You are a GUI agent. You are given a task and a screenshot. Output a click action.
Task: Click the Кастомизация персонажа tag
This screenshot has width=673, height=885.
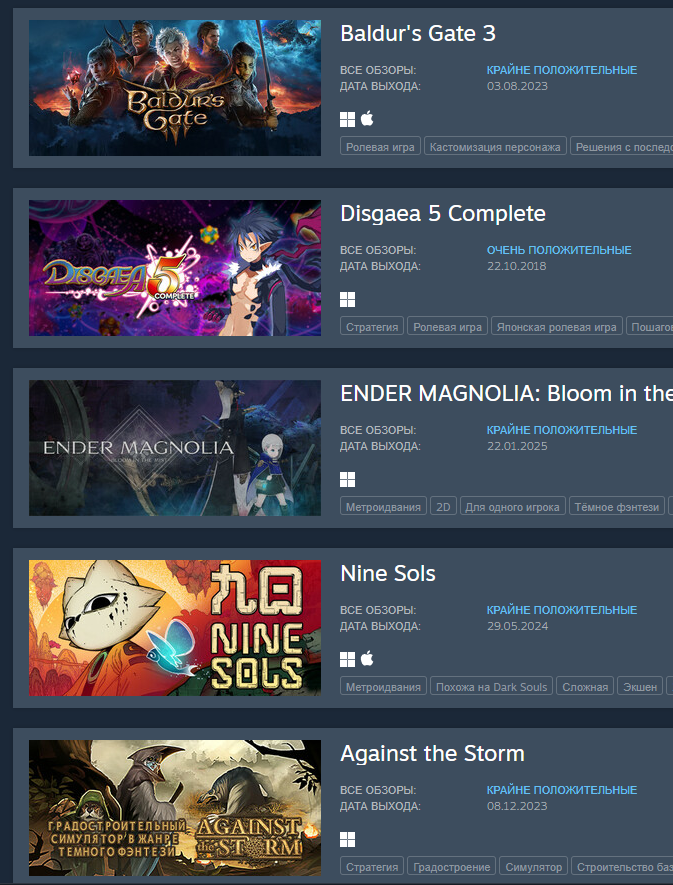pyautogui.click(x=495, y=147)
